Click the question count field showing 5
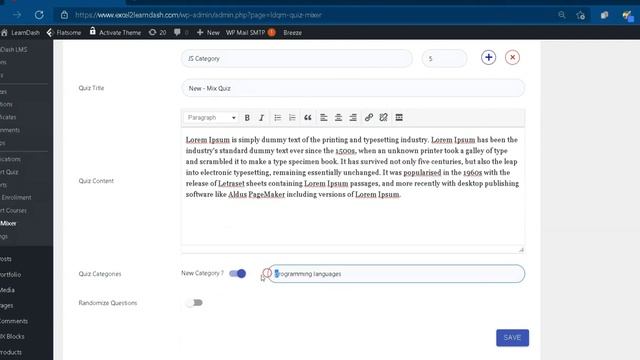Image resolution: width=640 pixels, height=360 pixels. click(x=444, y=58)
